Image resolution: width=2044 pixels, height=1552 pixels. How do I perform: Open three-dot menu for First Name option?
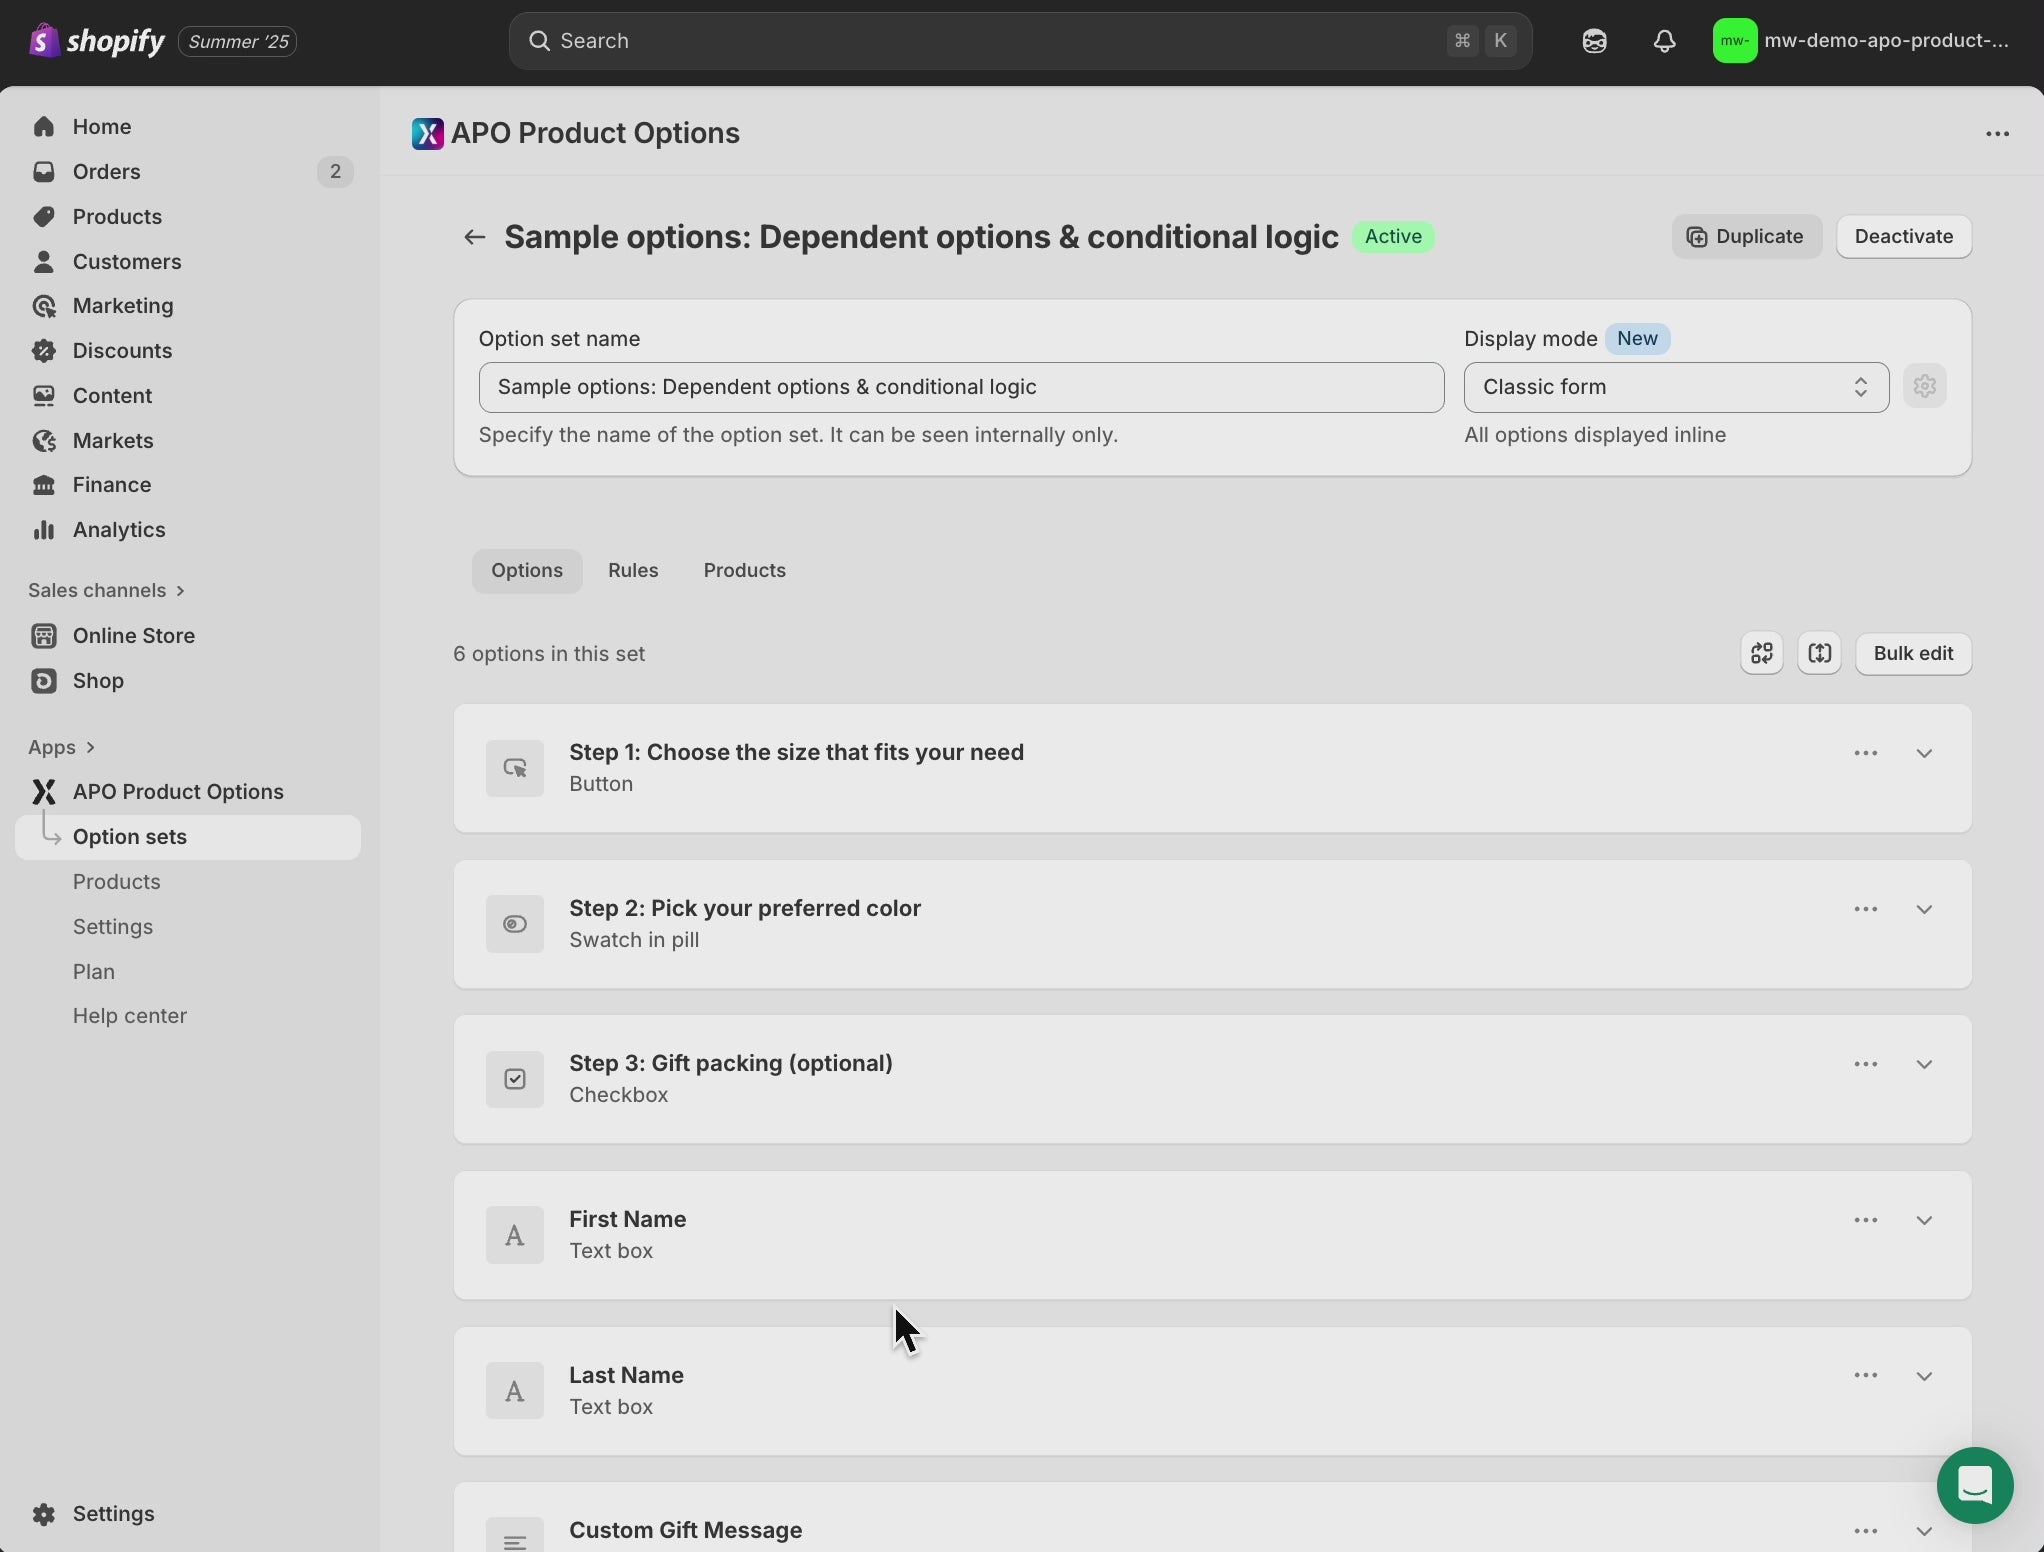click(1865, 1220)
